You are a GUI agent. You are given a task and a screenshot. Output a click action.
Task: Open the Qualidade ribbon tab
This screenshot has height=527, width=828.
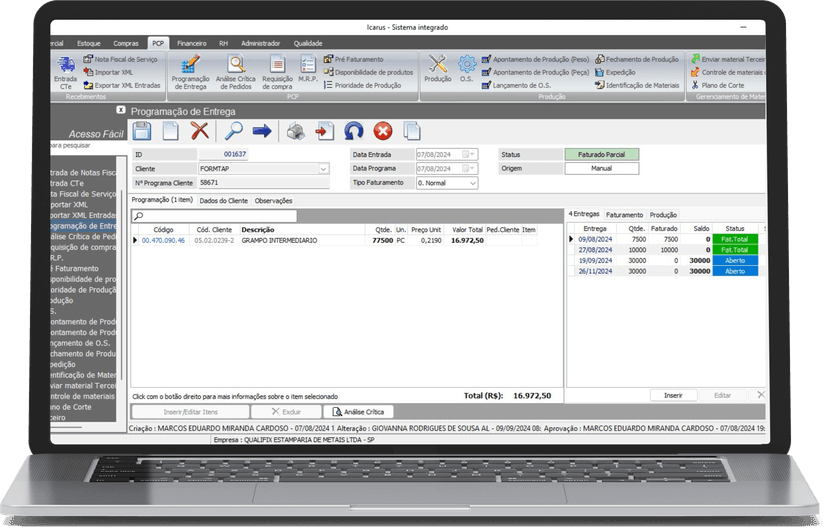(x=308, y=43)
